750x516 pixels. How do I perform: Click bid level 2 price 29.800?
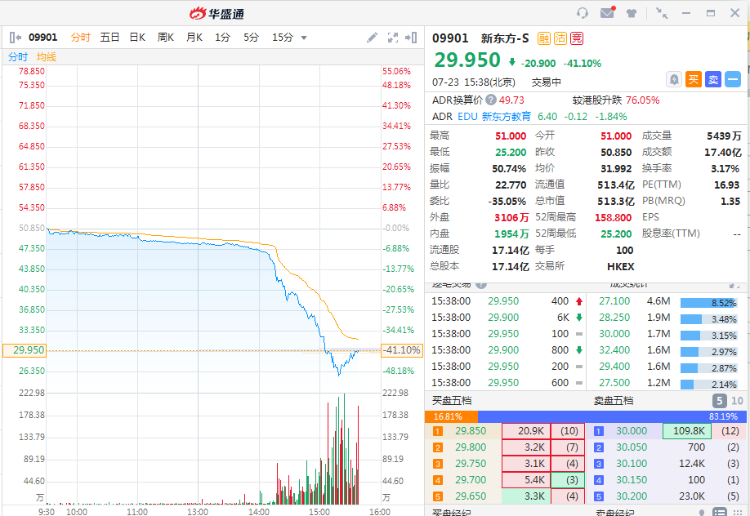tap(471, 447)
